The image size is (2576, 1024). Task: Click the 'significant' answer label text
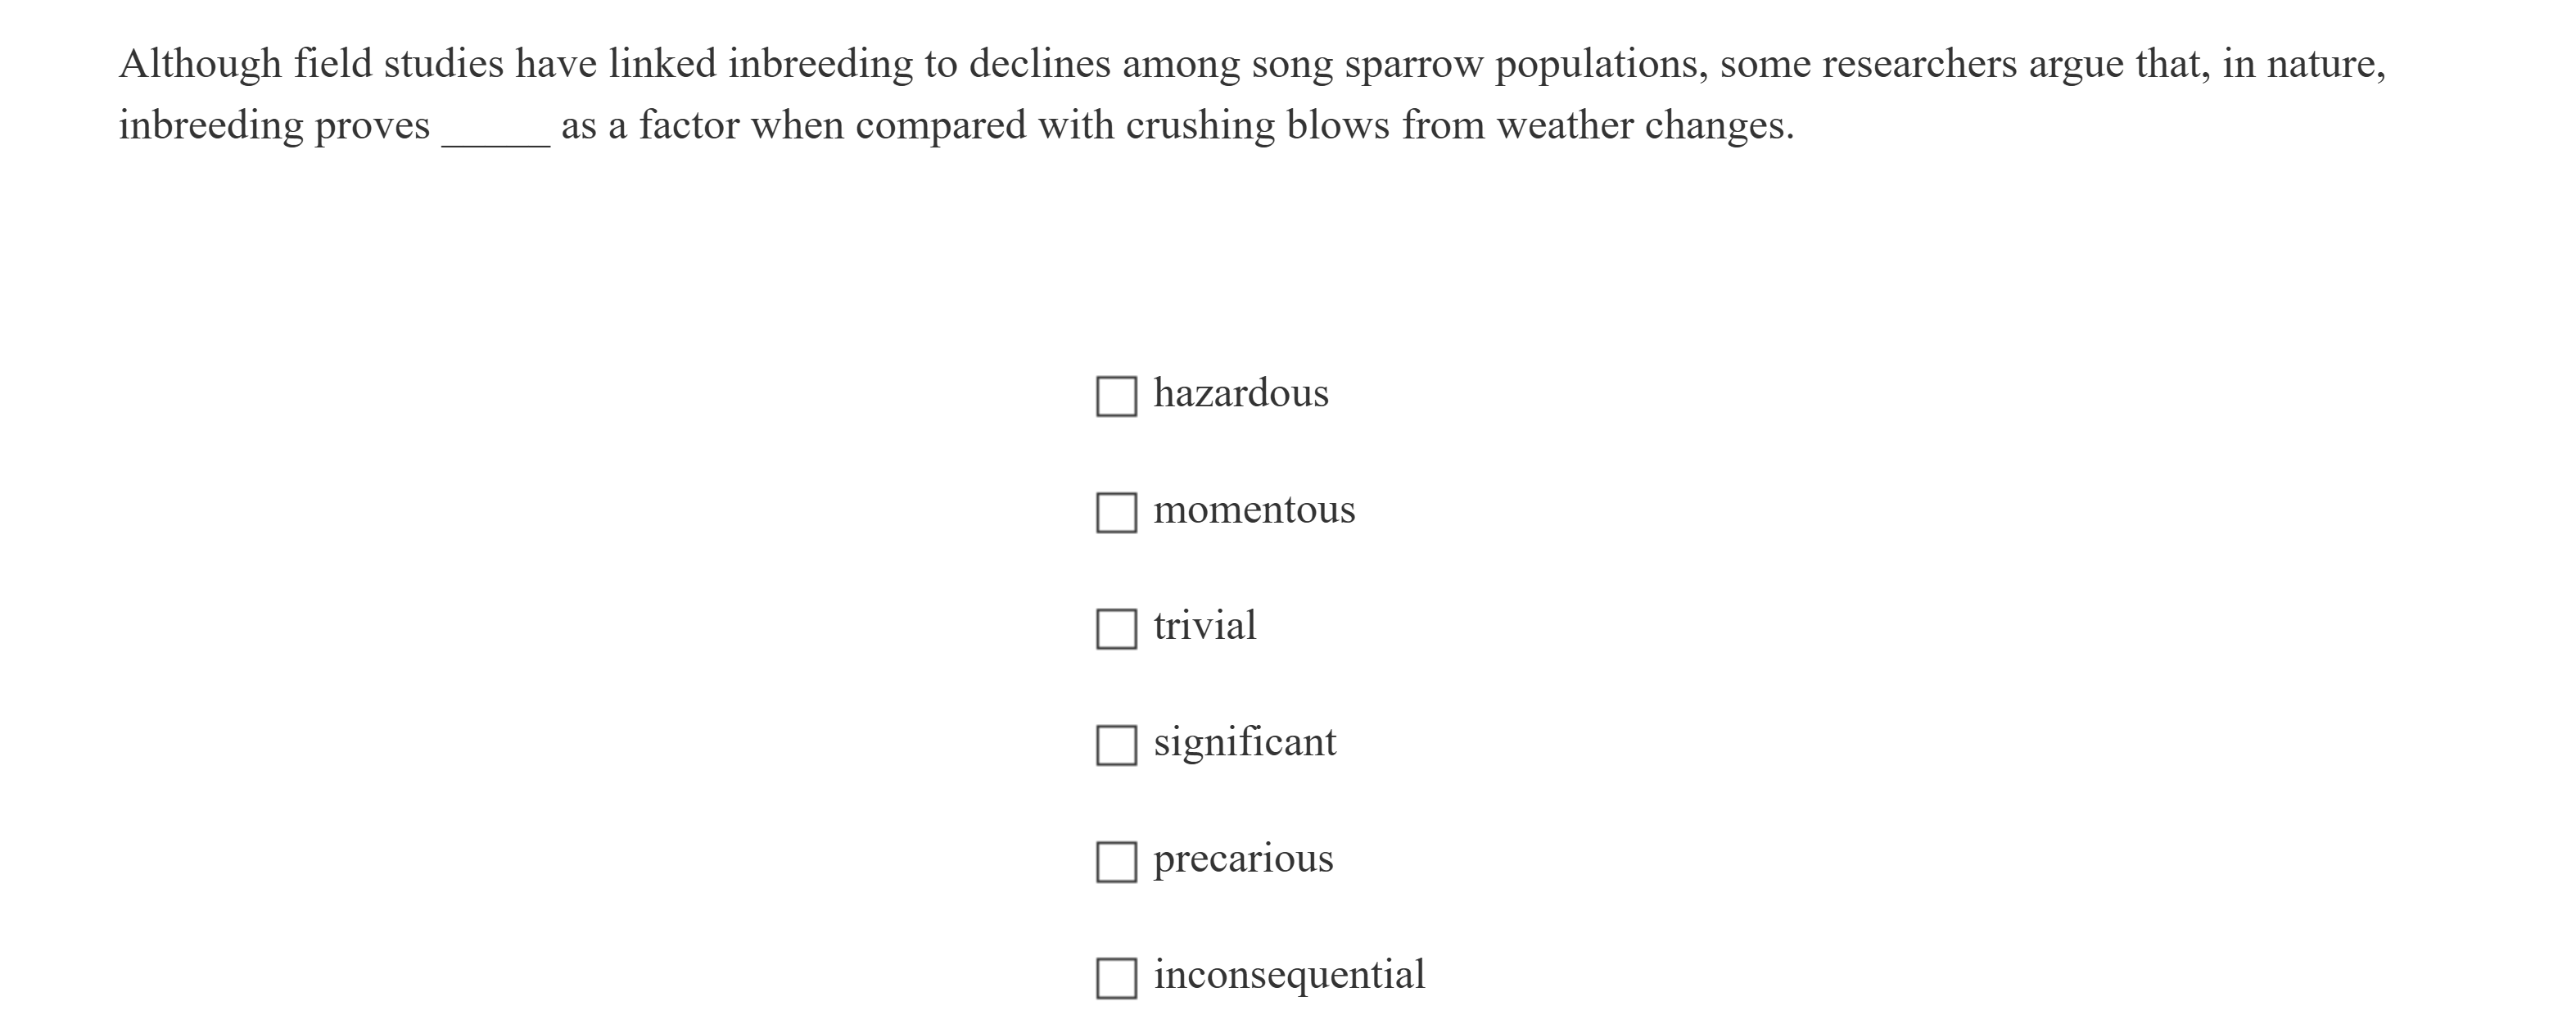click(x=1244, y=742)
